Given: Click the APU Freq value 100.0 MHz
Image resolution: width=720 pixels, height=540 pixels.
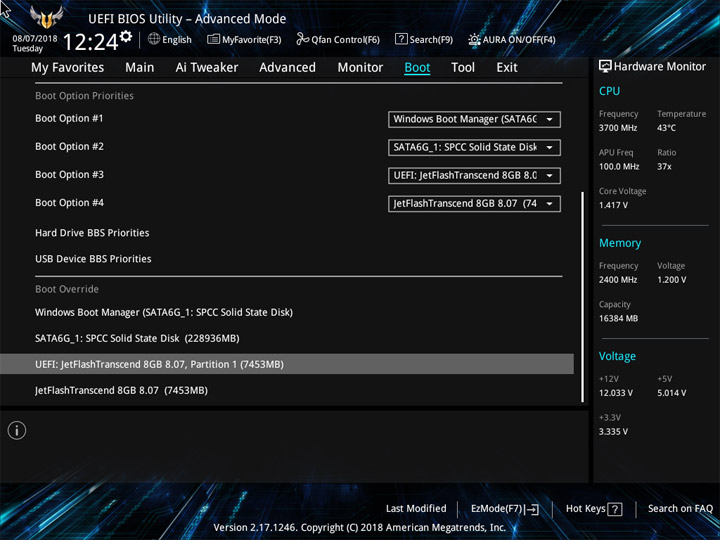Looking at the screenshot, I should point(619,167).
